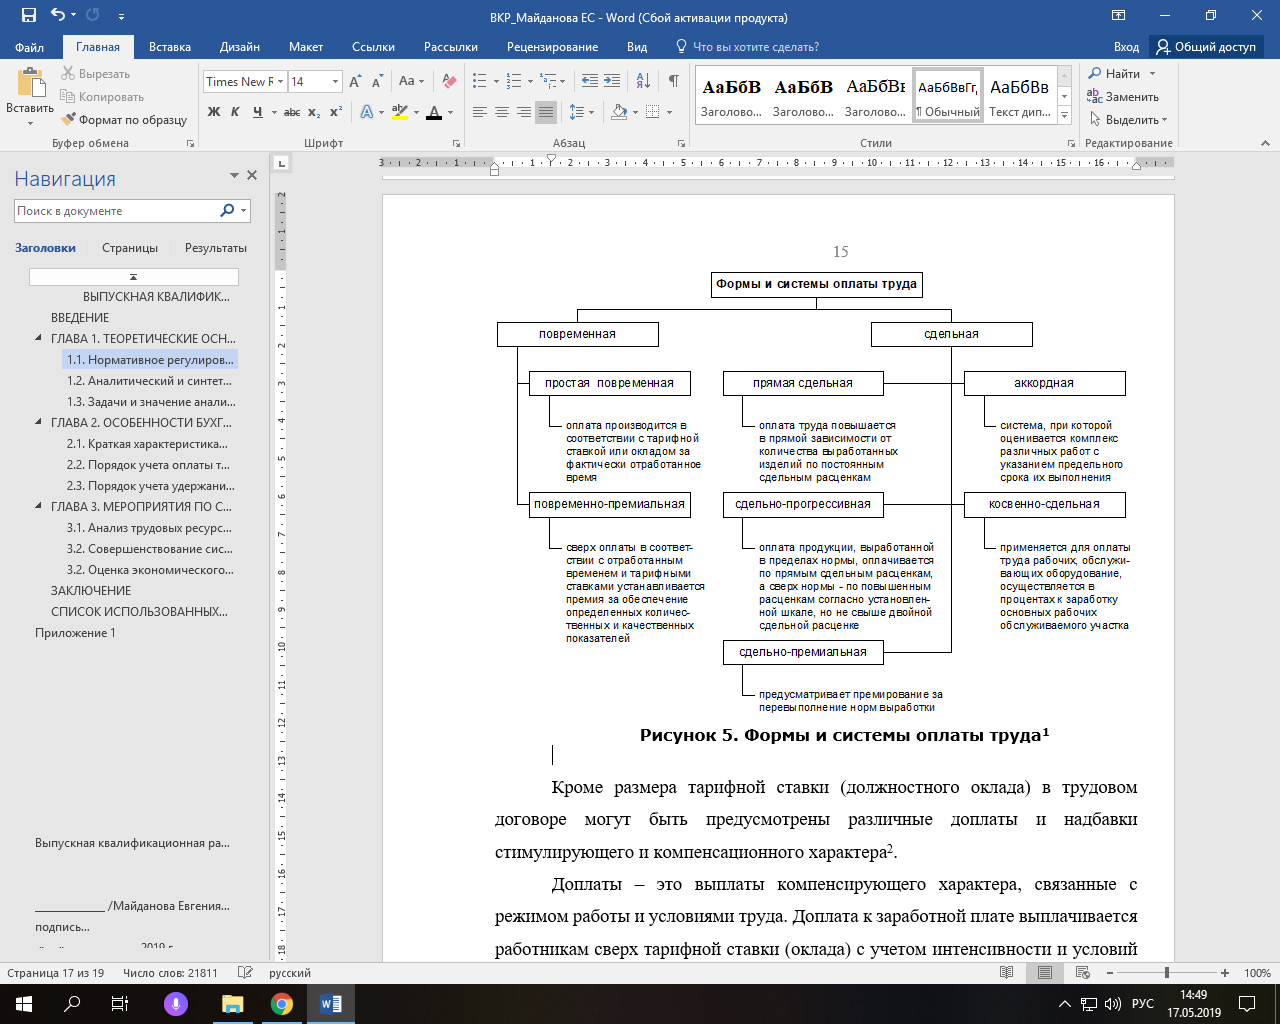Increase paragraph indent
This screenshot has width=1280, height=1024.
click(613, 82)
